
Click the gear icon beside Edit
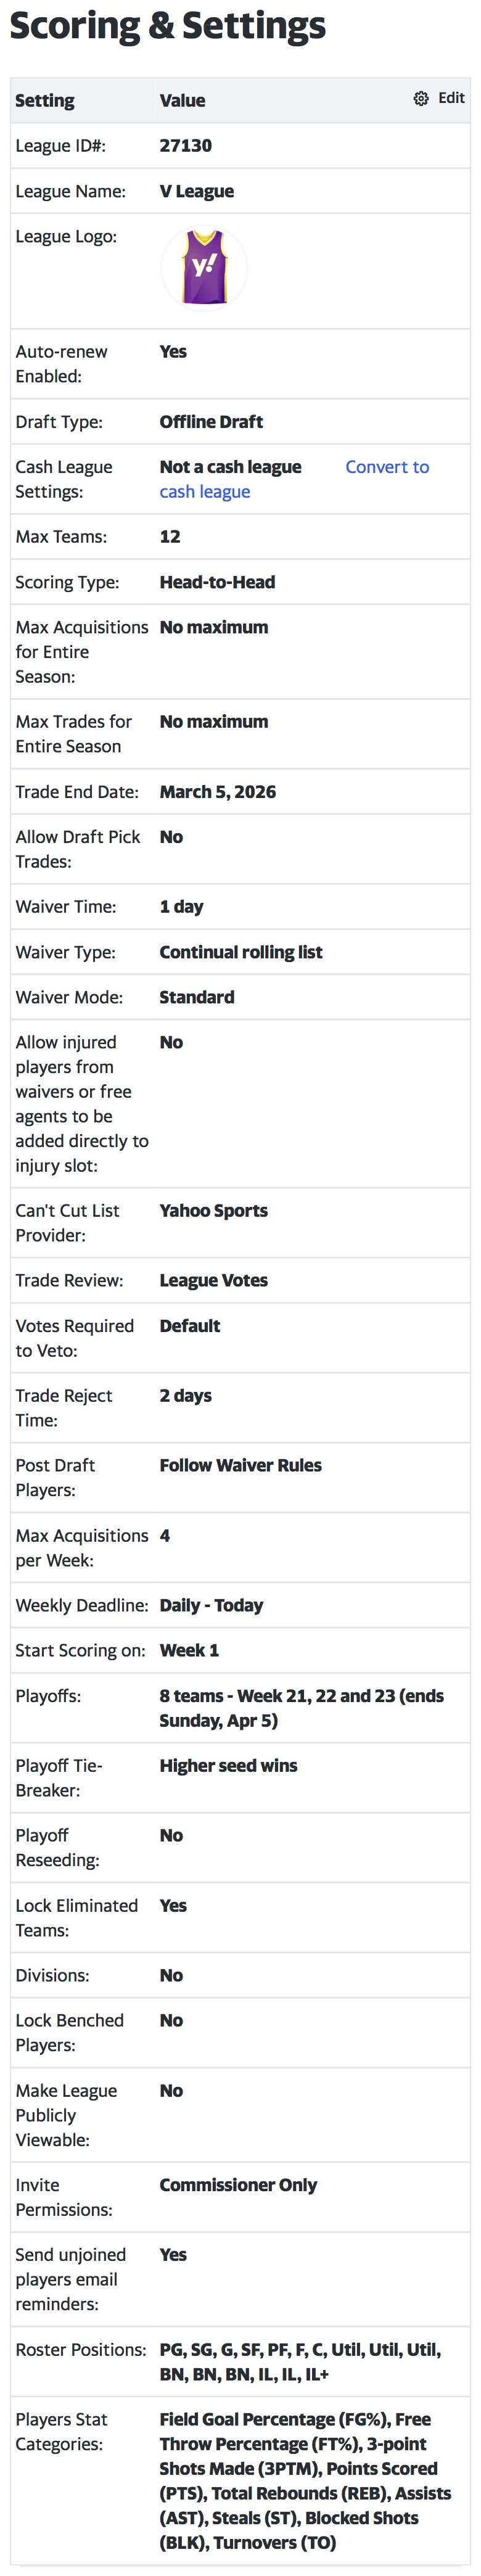(x=420, y=98)
